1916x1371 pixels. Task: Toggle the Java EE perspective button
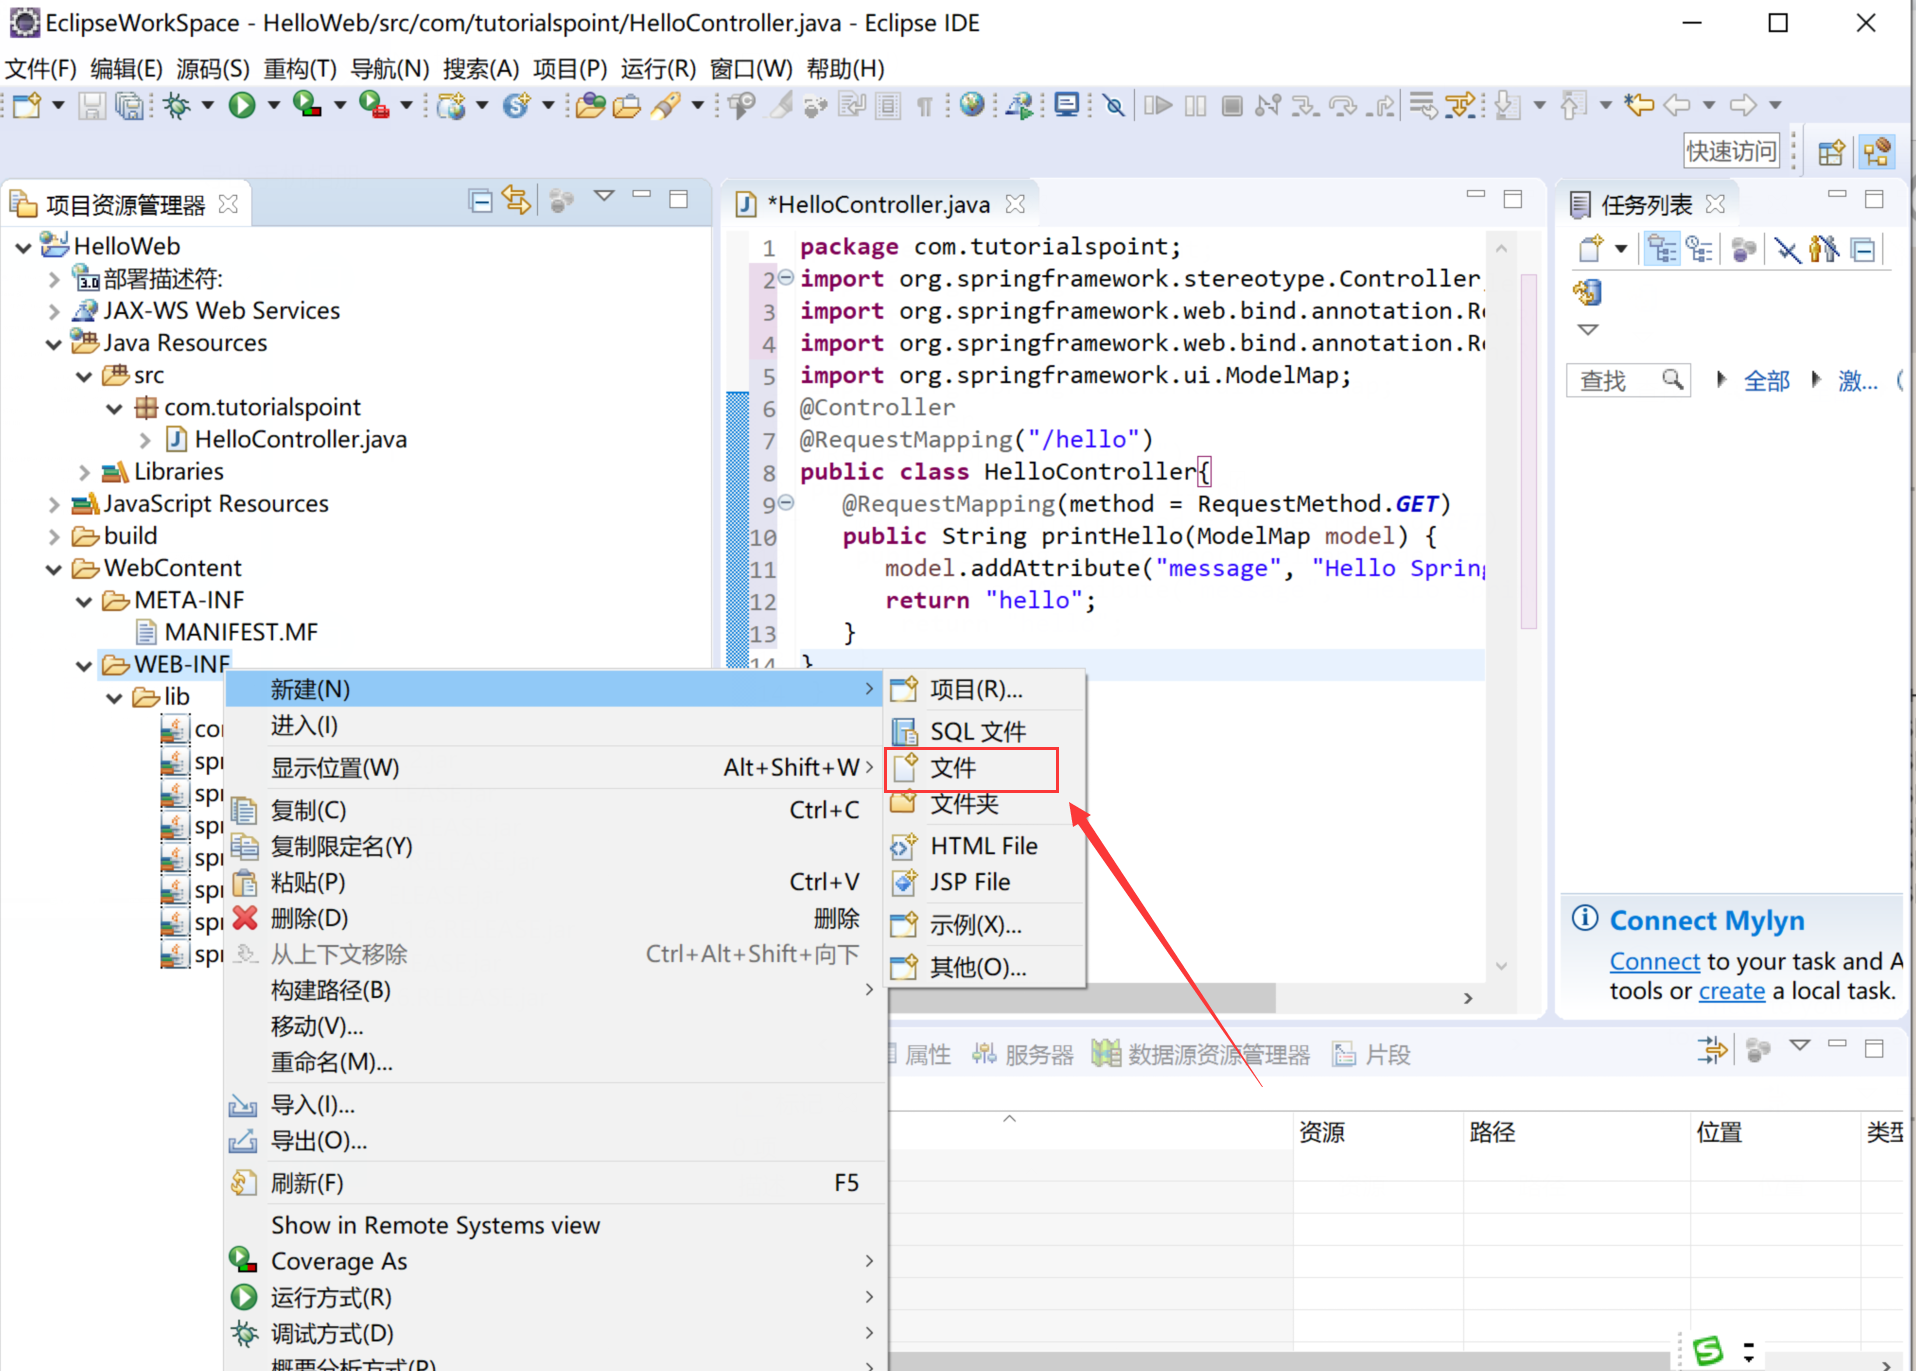tap(1876, 152)
